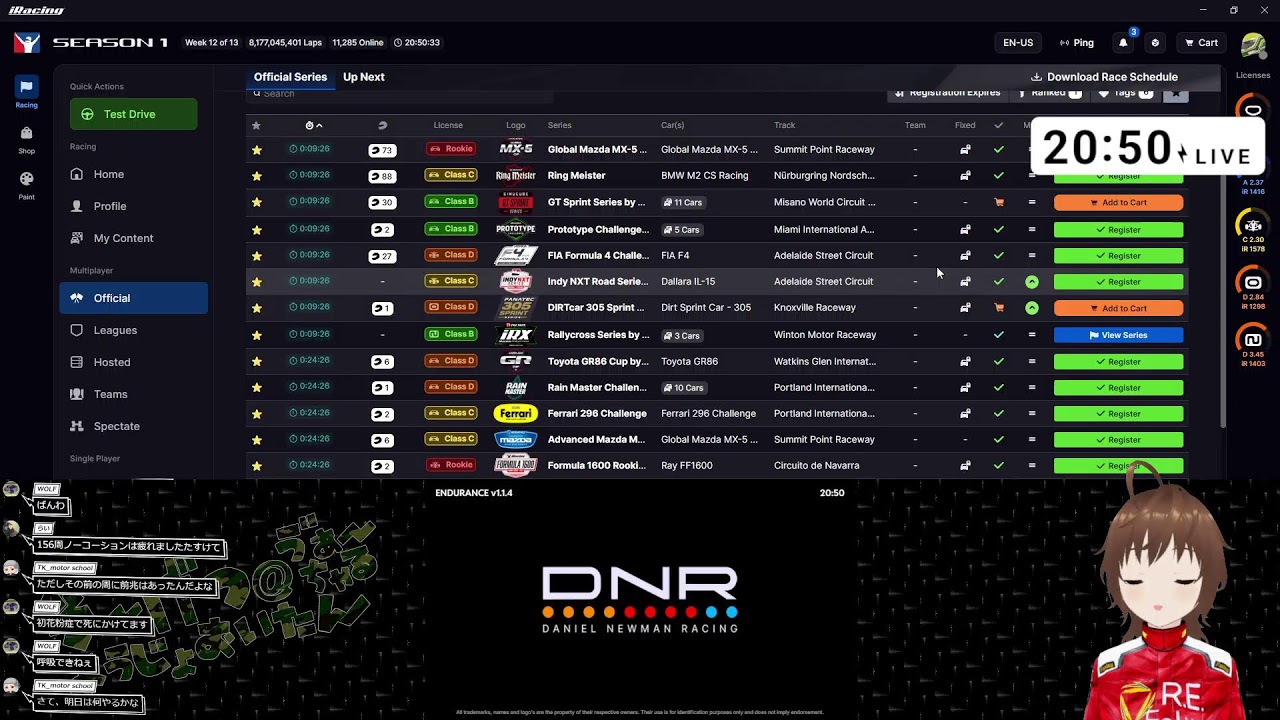
Task: Click the green up-arrow in Indy NXT row
Action: pyautogui.click(x=1032, y=282)
